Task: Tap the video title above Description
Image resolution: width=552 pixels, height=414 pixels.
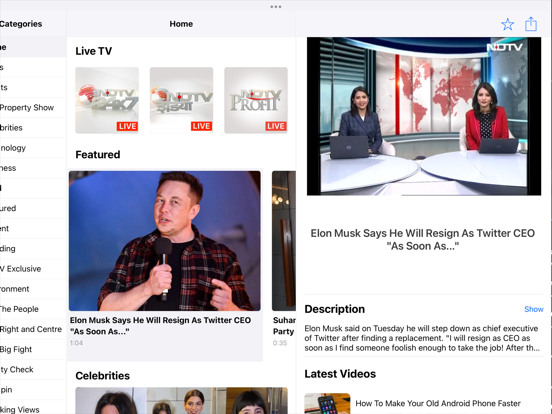Action: click(423, 240)
